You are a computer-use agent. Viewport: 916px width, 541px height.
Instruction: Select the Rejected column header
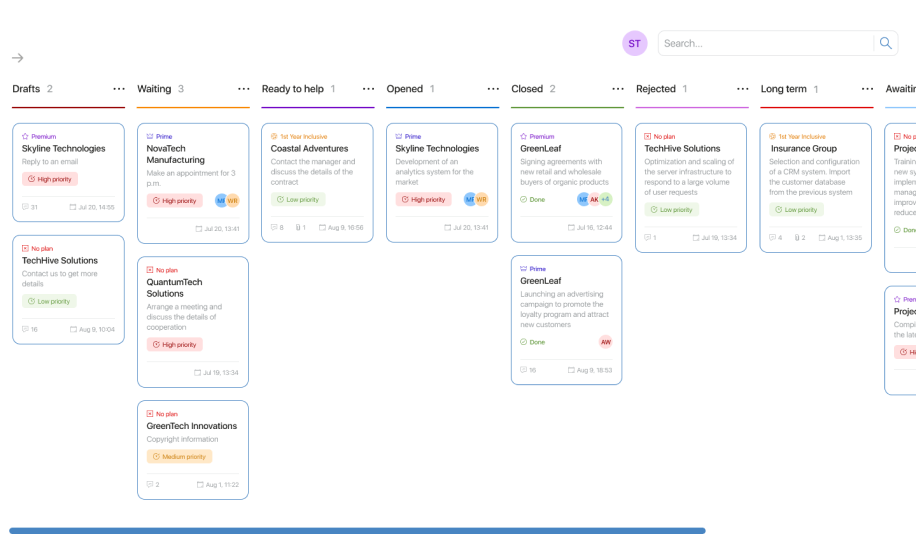click(655, 89)
